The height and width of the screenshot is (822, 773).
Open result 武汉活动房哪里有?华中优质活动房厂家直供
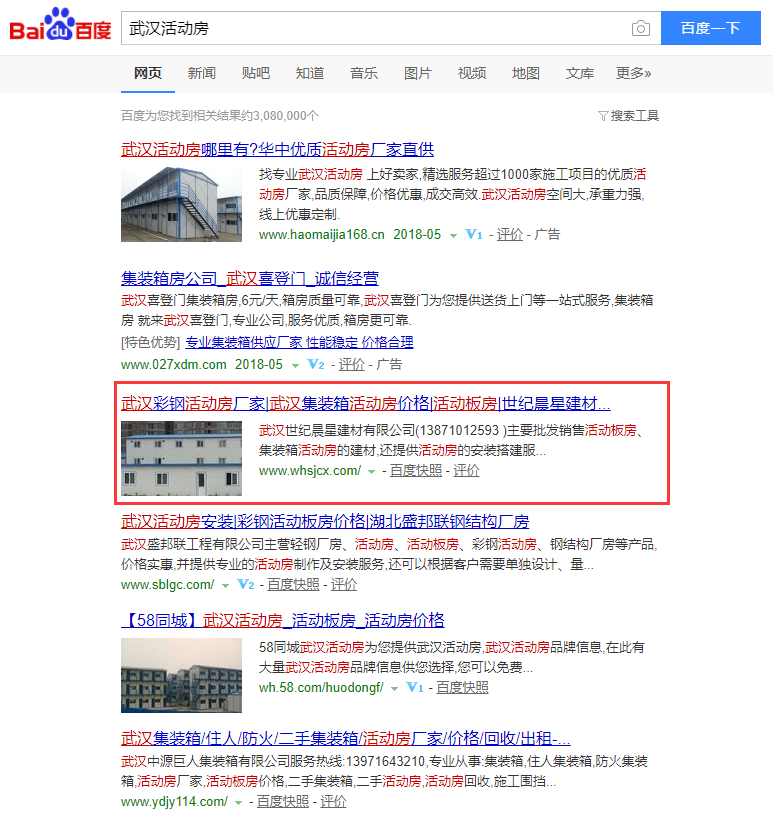point(277,150)
